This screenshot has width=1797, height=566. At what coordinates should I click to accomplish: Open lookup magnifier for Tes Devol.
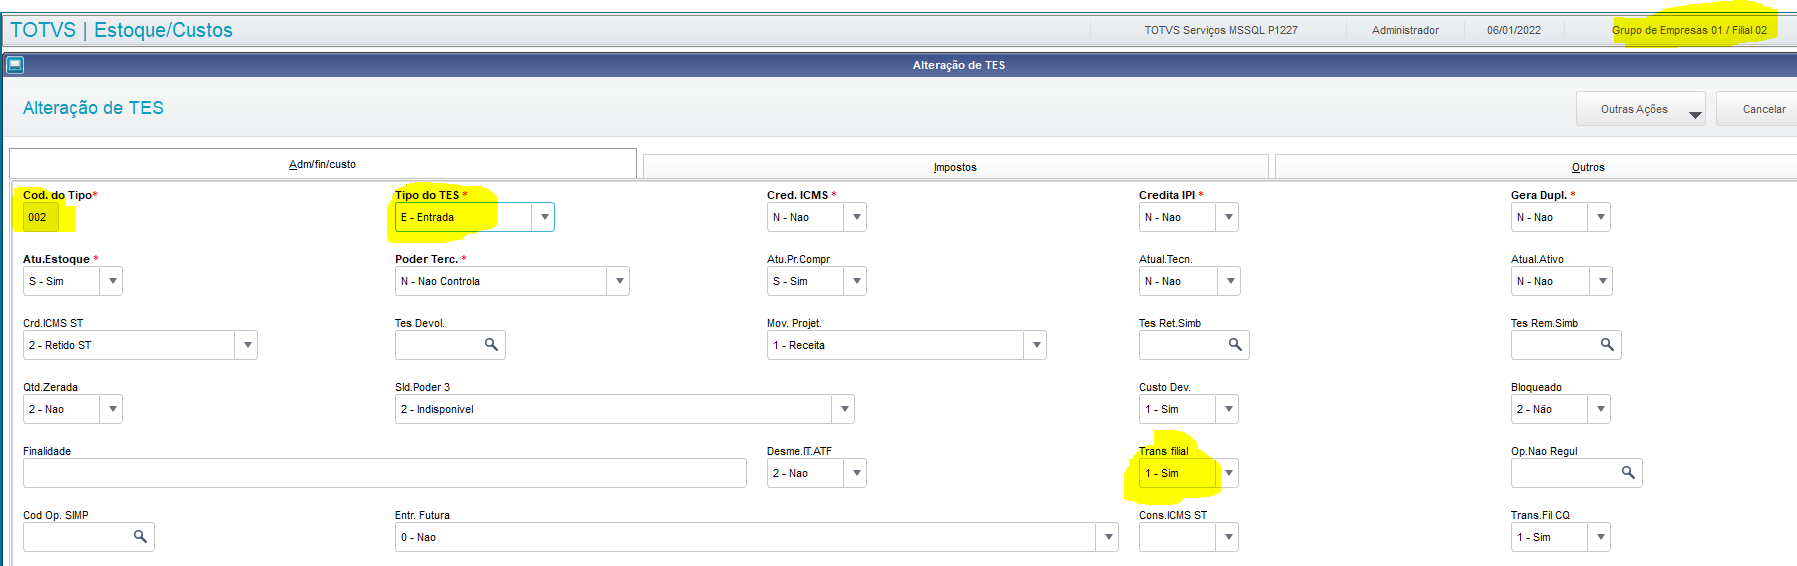click(491, 344)
